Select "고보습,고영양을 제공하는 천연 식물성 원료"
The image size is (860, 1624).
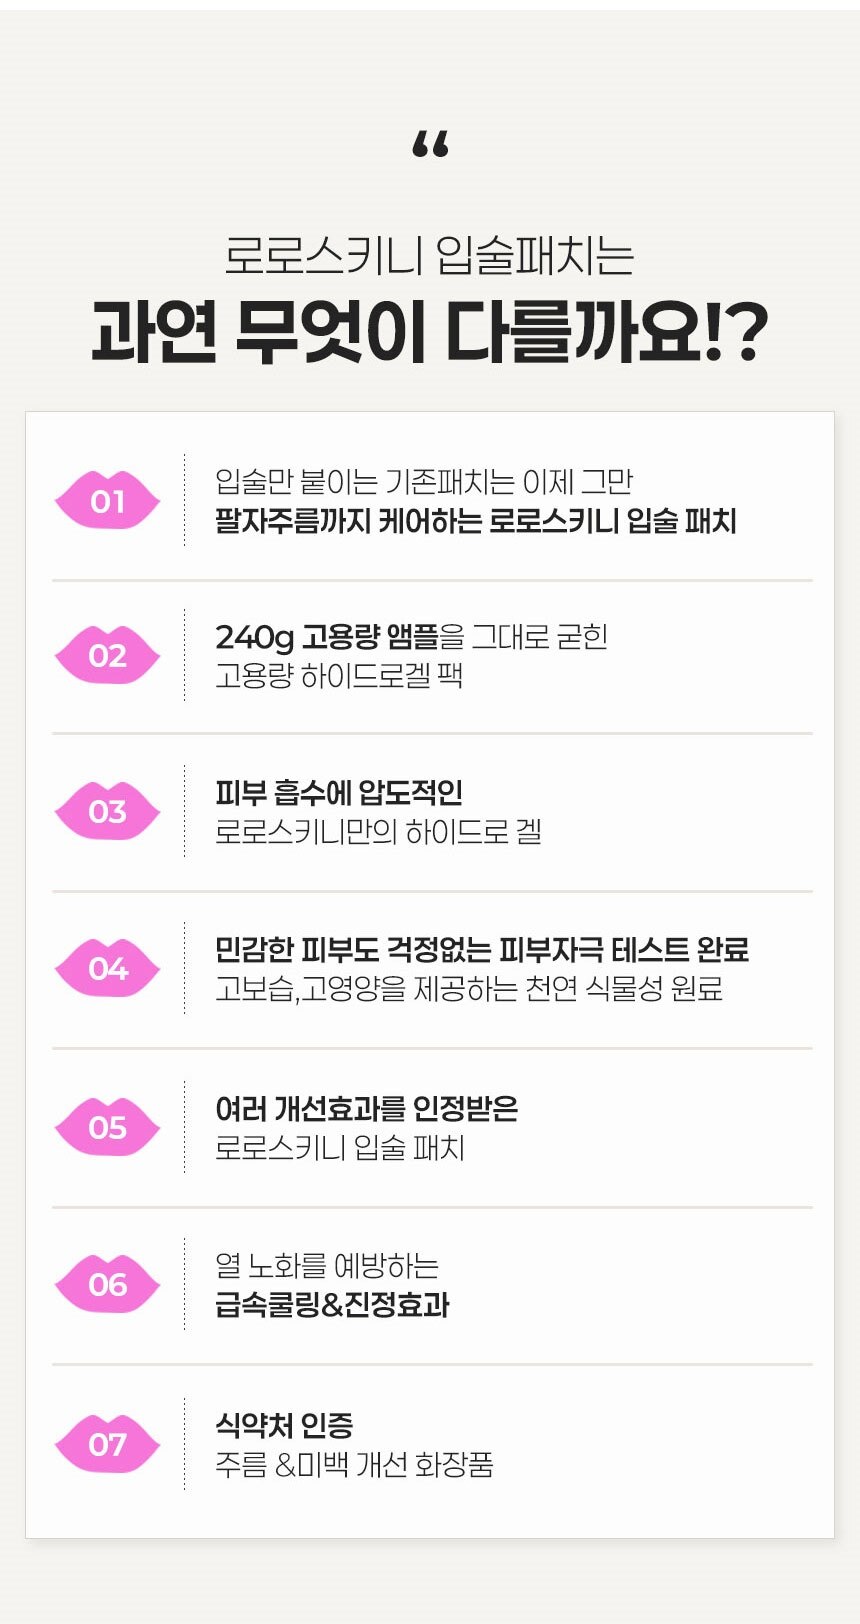point(469,989)
